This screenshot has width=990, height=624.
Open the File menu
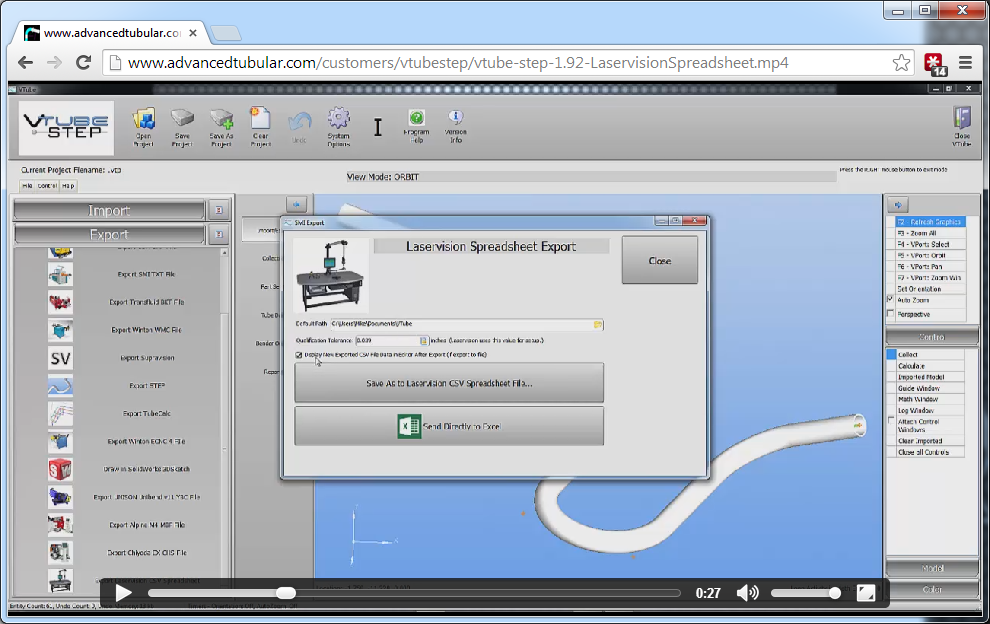28,185
